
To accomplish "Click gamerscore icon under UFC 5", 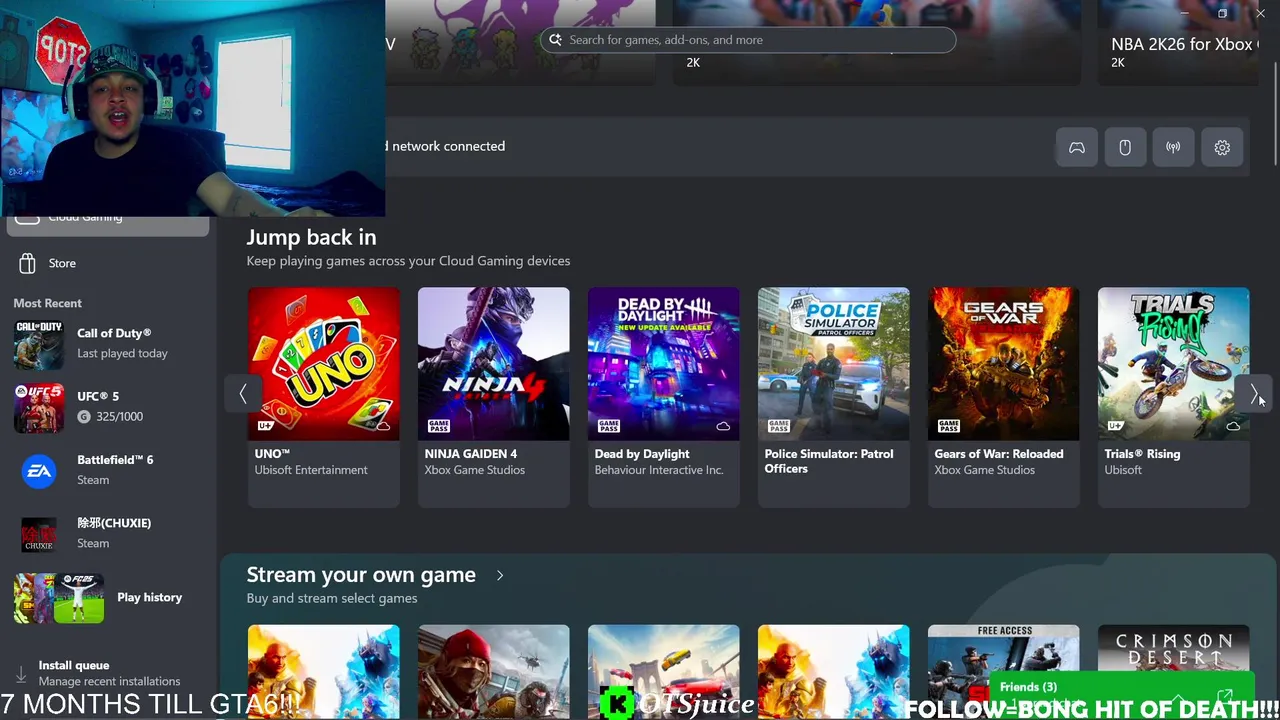I will 84,416.
